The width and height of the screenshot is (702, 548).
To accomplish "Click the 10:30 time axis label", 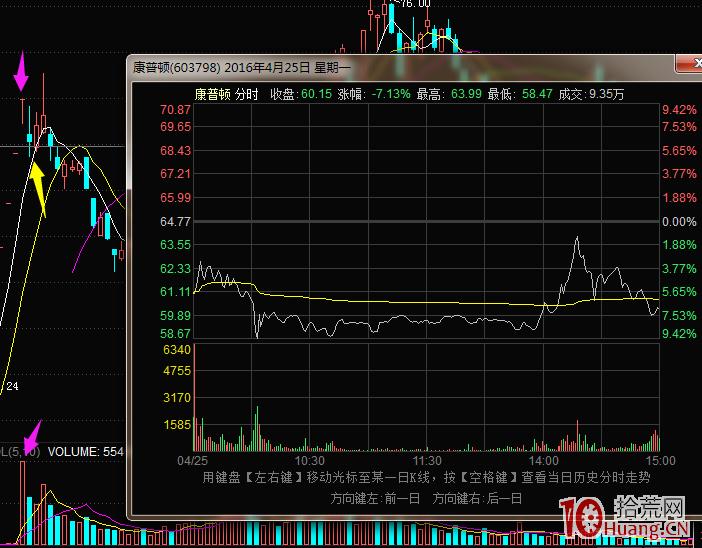I will pyautogui.click(x=309, y=461).
